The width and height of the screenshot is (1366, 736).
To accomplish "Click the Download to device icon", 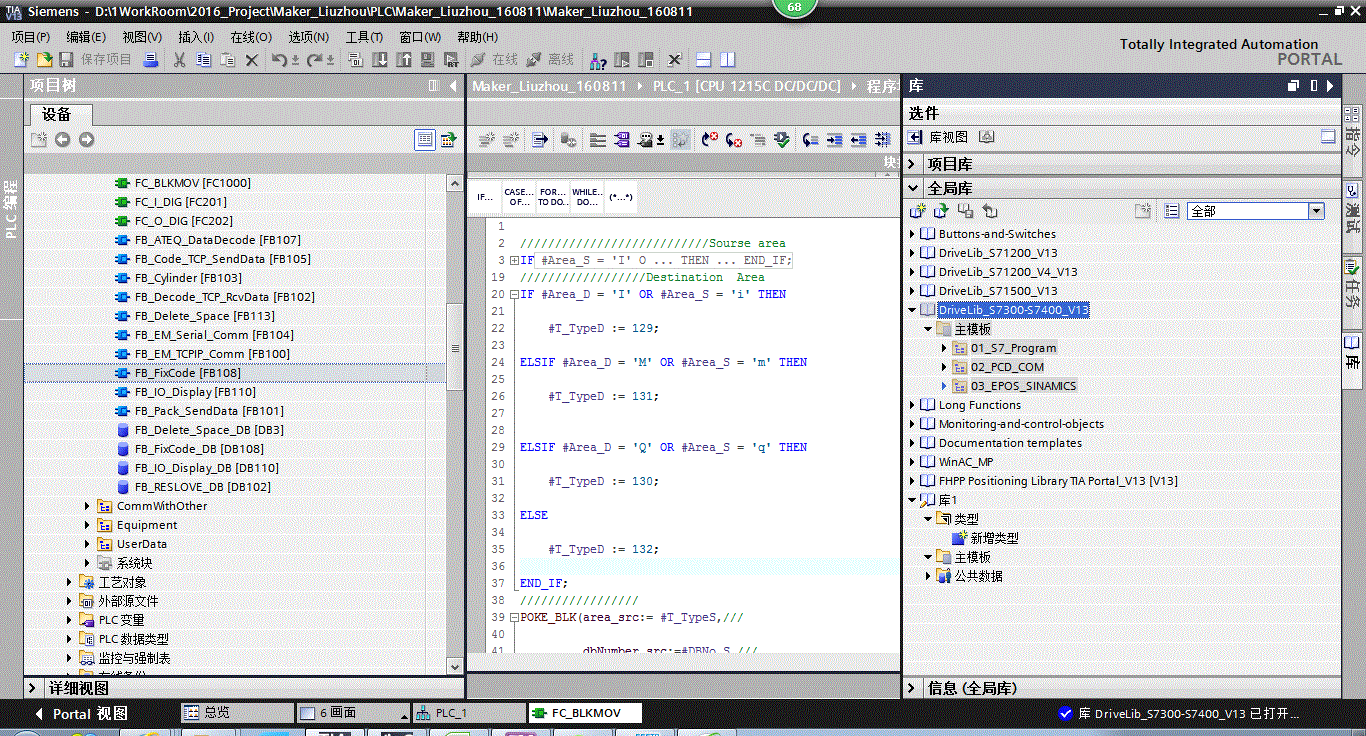I will [380, 60].
